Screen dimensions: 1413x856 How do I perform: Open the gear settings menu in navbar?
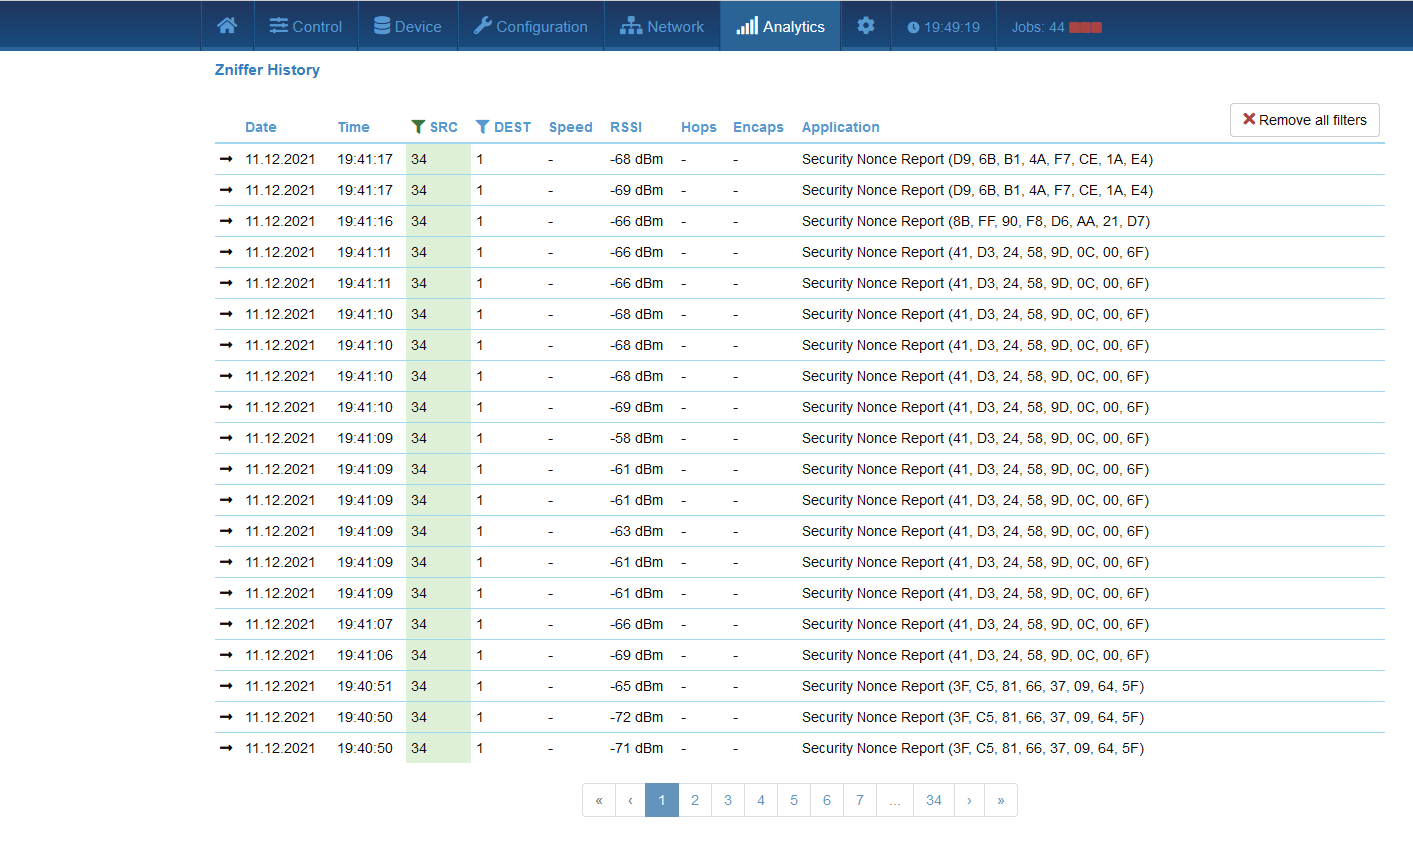pyautogui.click(x=865, y=26)
